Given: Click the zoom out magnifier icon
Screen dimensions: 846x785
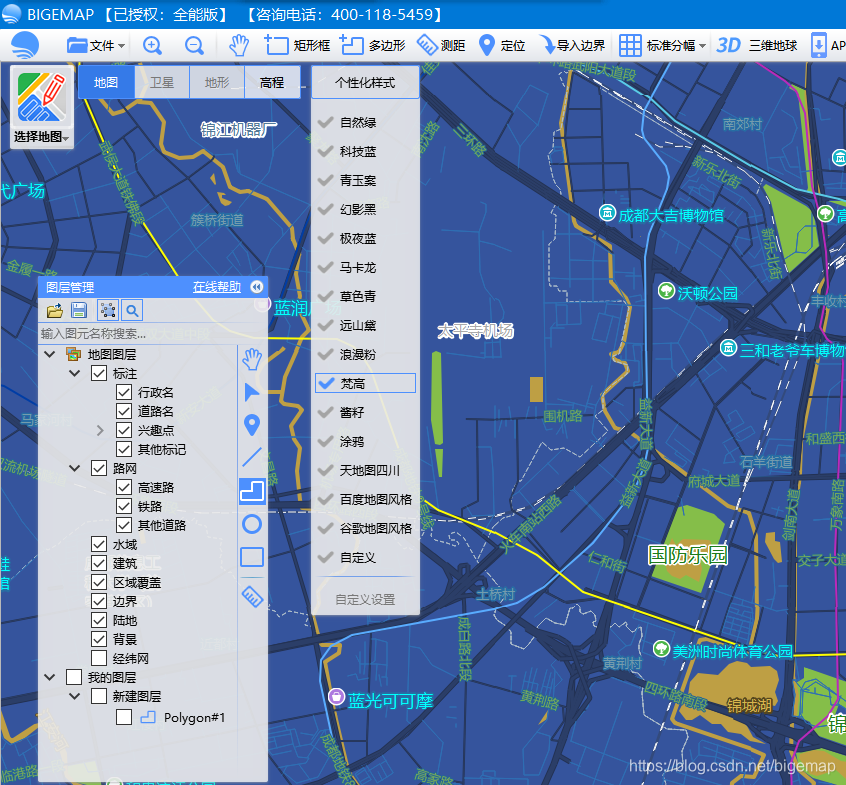Looking at the screenshot, I should tap(194, 45).
